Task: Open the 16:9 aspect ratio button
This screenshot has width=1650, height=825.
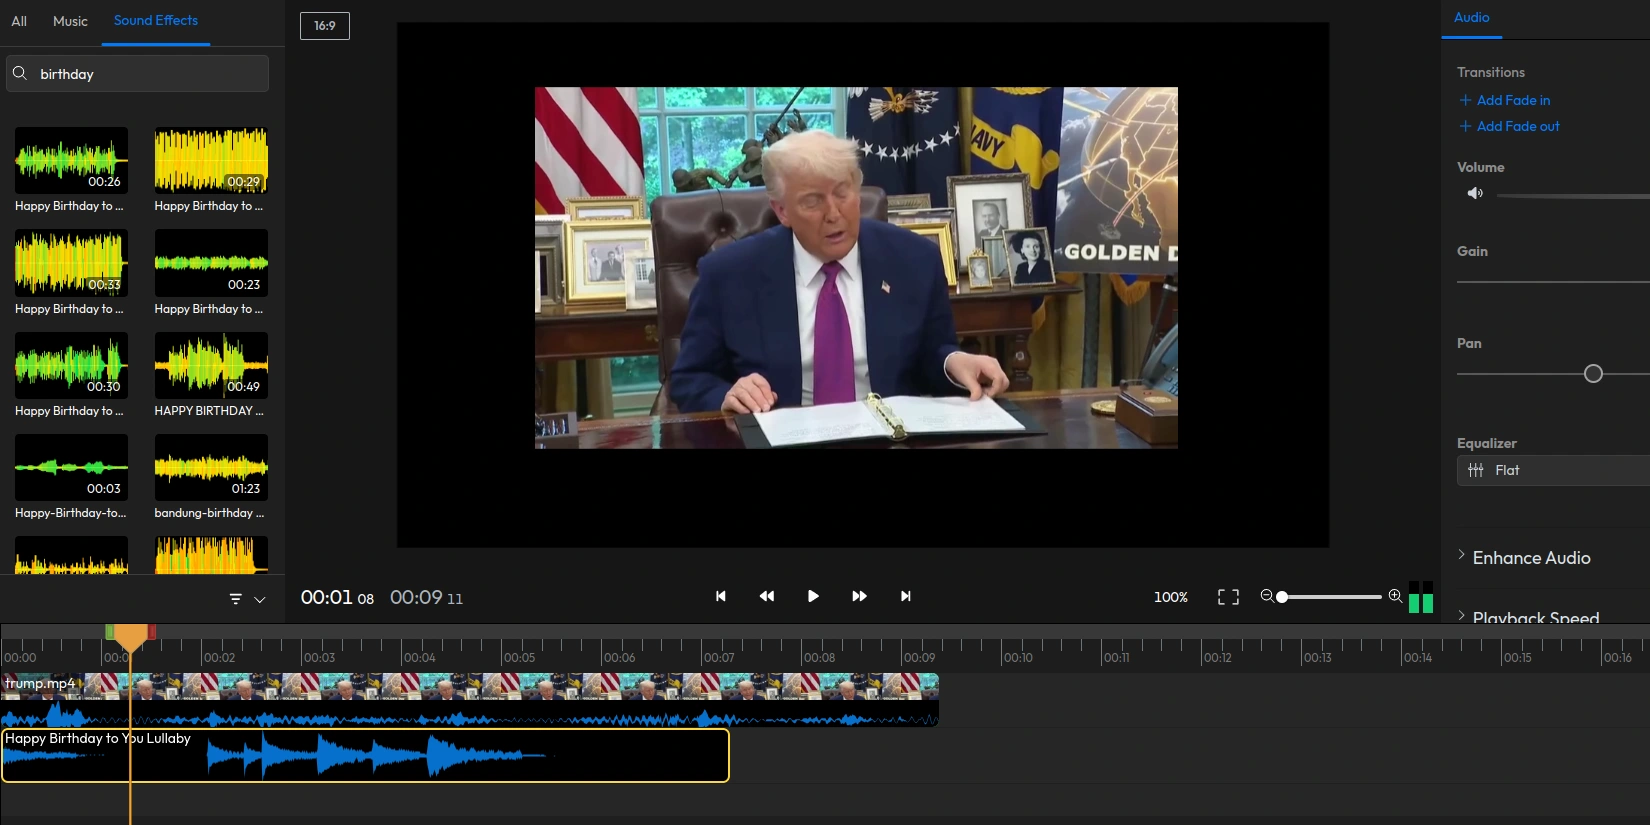Action: tap(325, 26)
